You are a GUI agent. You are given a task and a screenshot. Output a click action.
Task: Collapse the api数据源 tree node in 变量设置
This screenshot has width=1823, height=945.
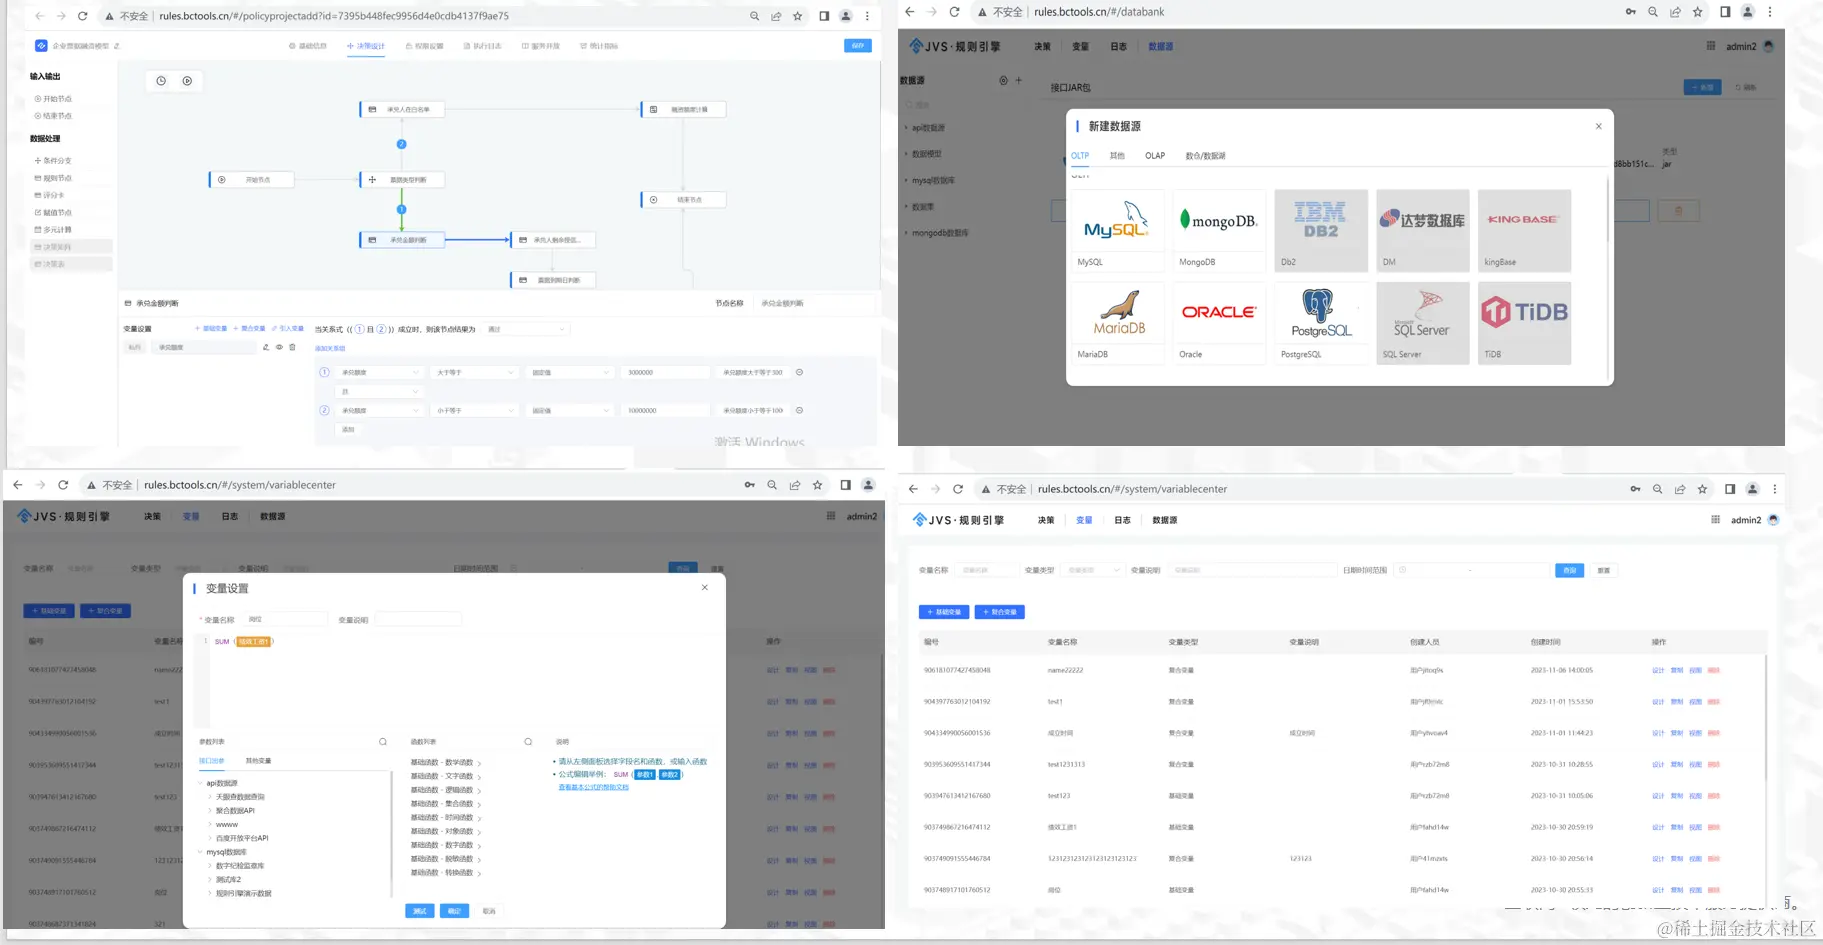(x=201, y=783)
